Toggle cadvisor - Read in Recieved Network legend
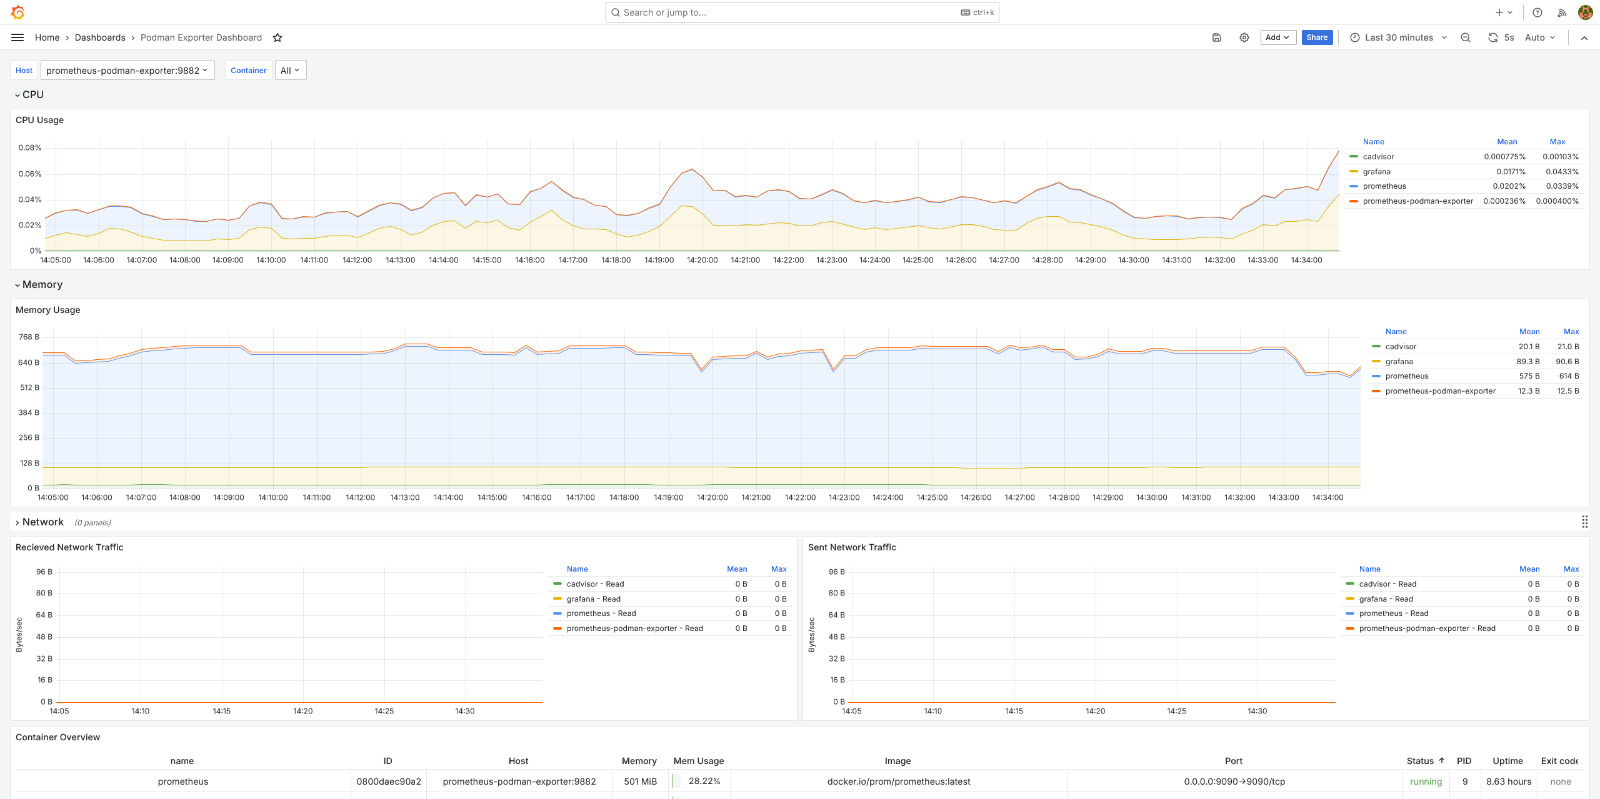 [x=595, y=584]
